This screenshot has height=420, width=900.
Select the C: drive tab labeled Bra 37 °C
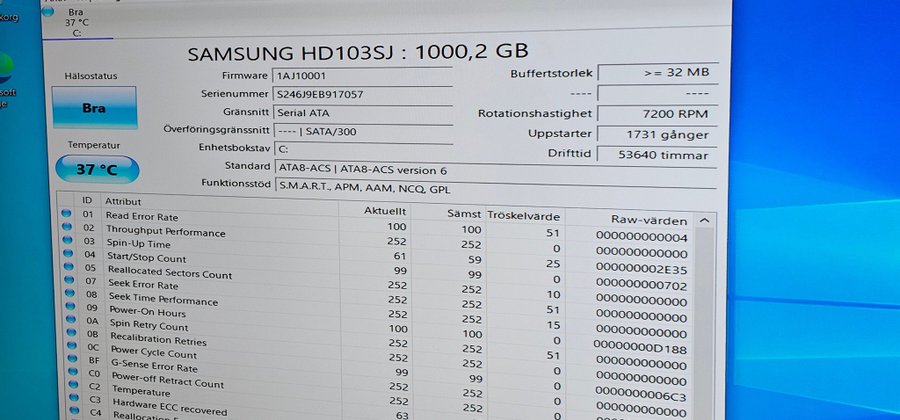coord(77,20)
